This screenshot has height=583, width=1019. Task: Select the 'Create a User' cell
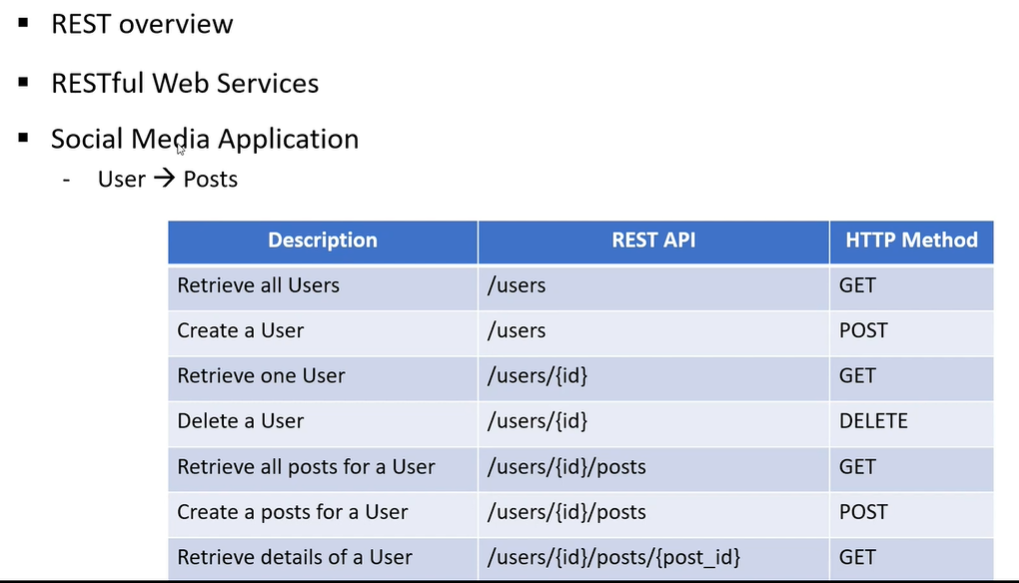(322, 331)
